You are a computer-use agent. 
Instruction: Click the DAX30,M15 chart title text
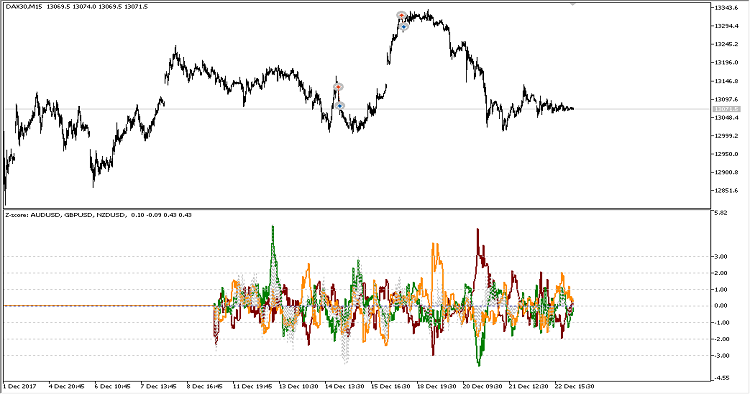[x=23, y=7]
